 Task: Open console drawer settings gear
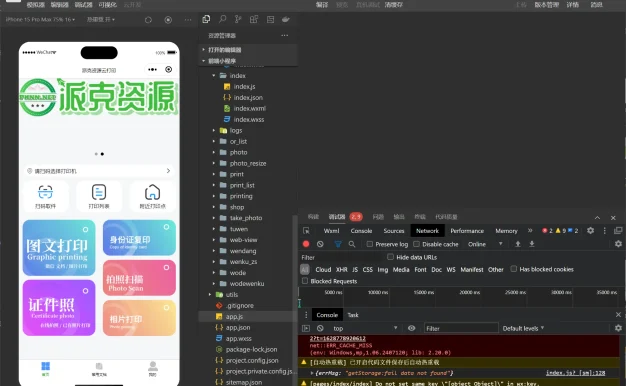click(x=618, y=328)
